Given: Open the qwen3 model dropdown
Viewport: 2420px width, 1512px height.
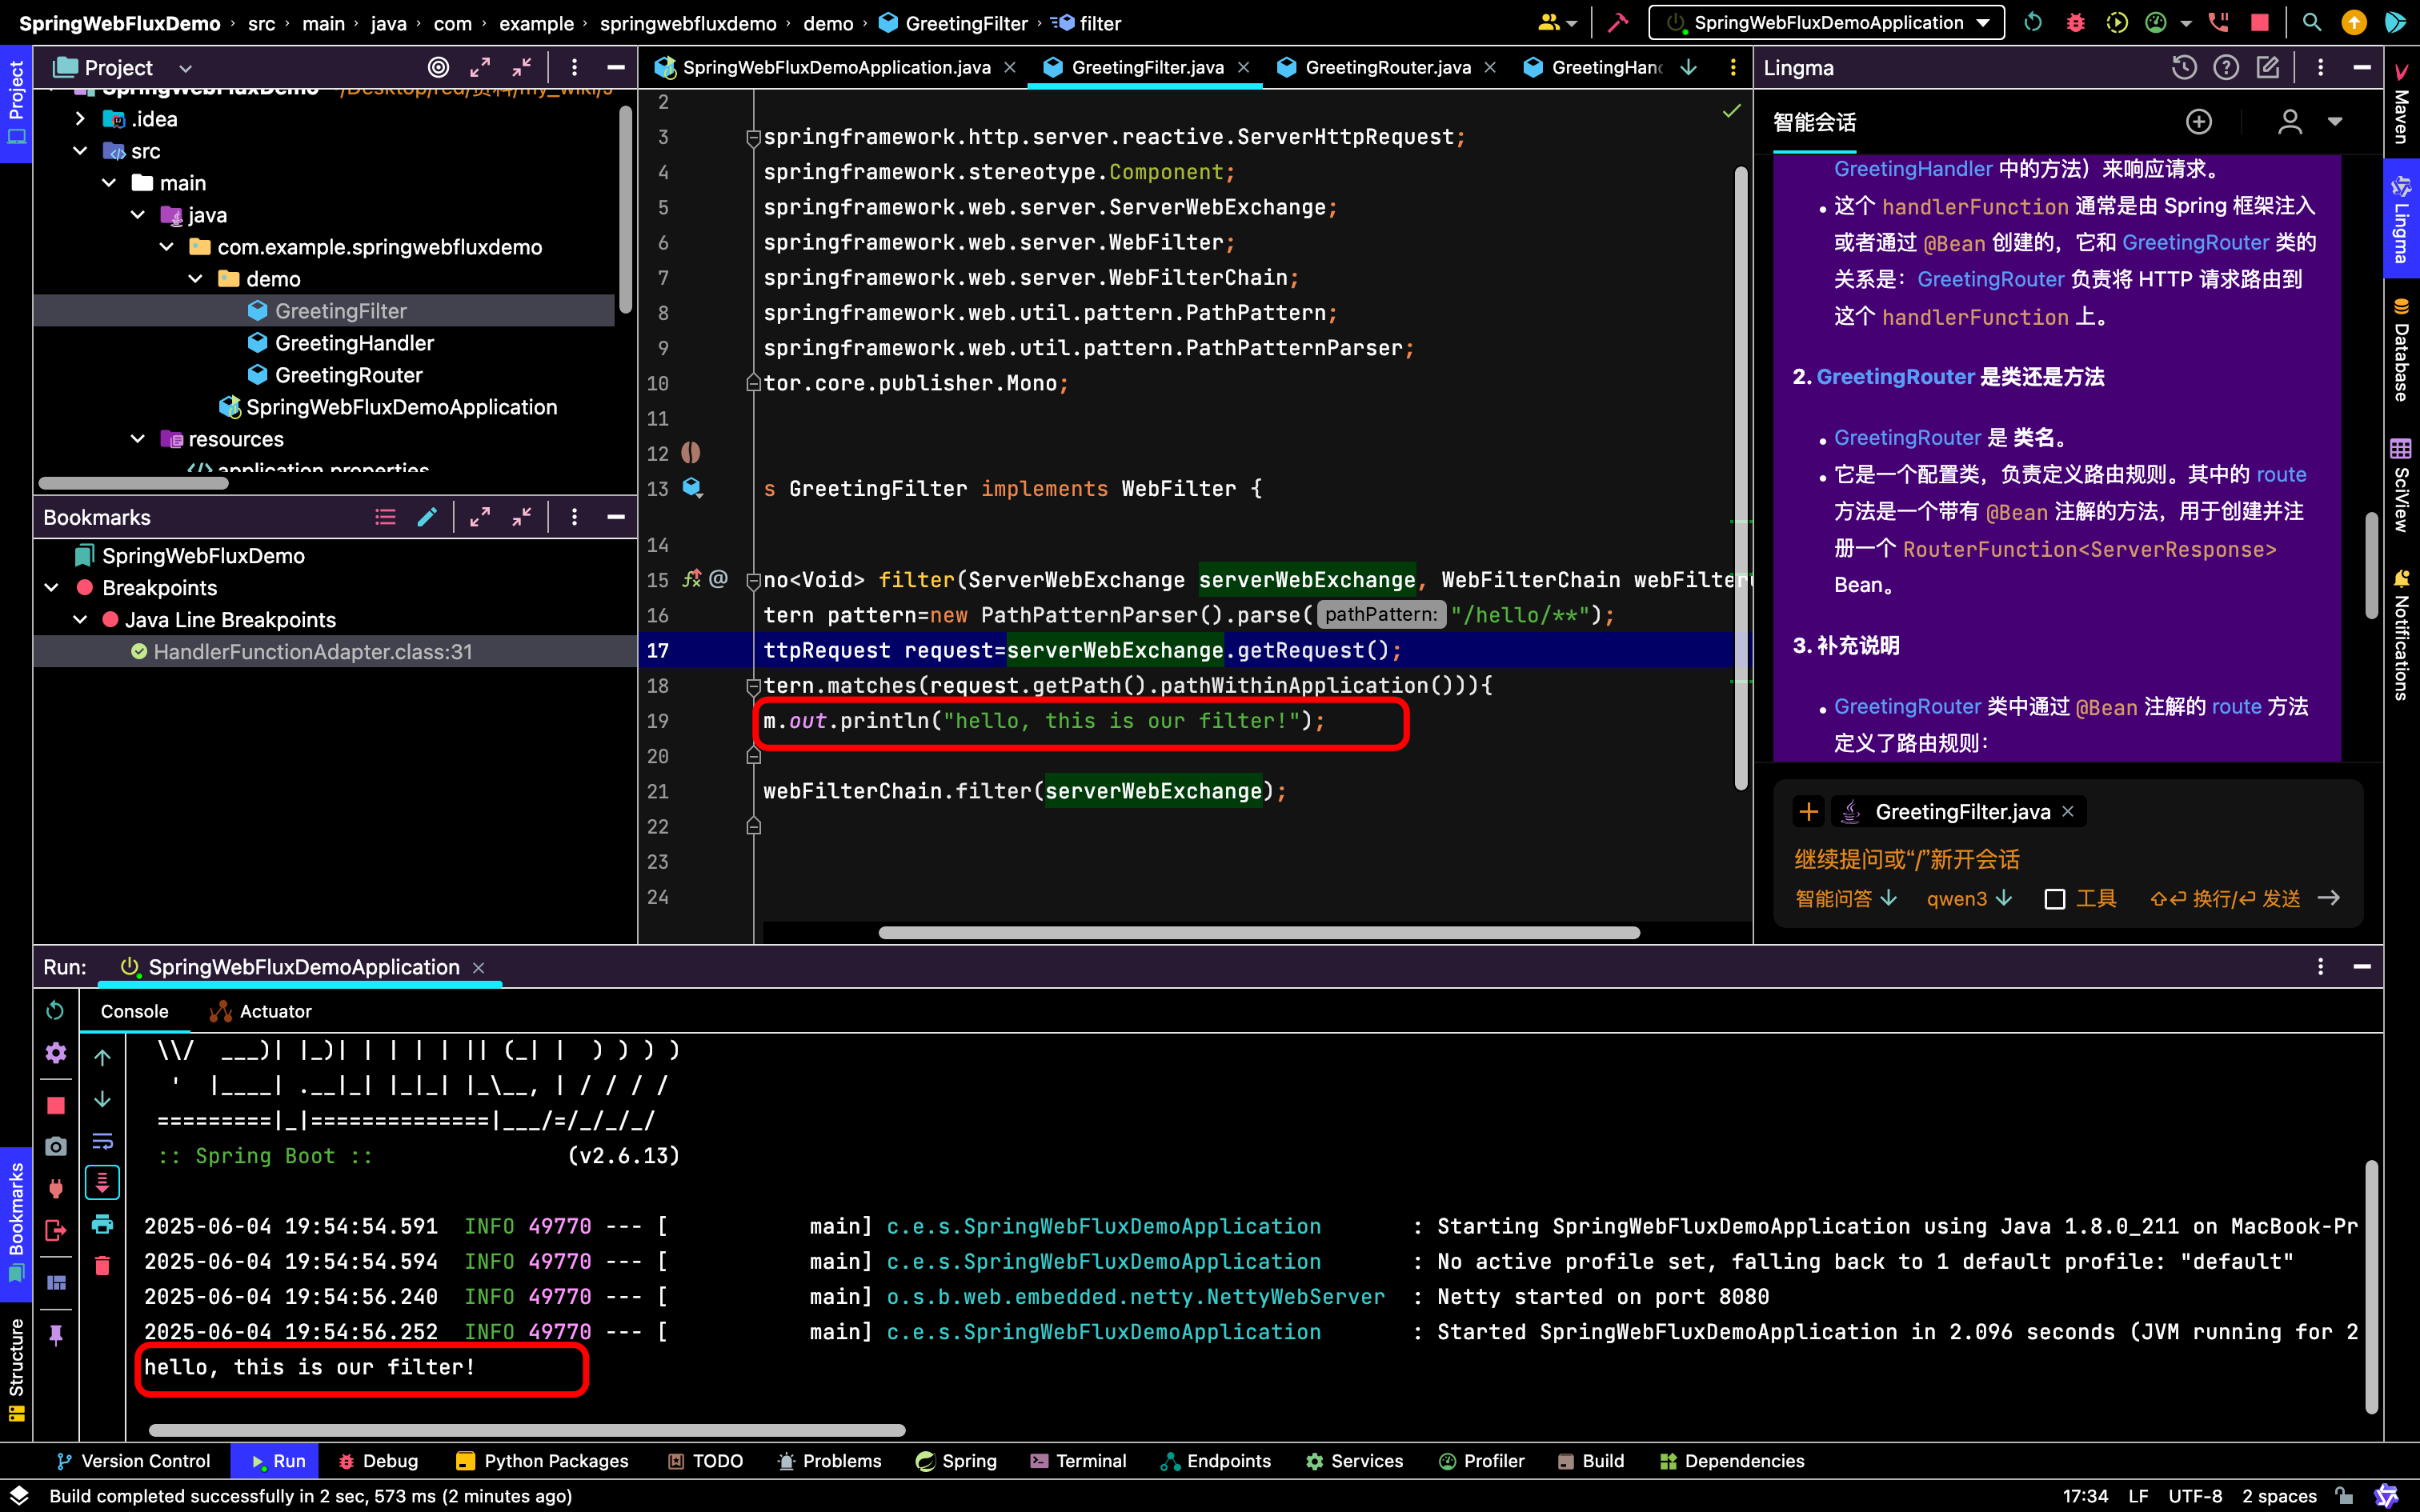Looking at the screenshot, I should point(1968,898).
